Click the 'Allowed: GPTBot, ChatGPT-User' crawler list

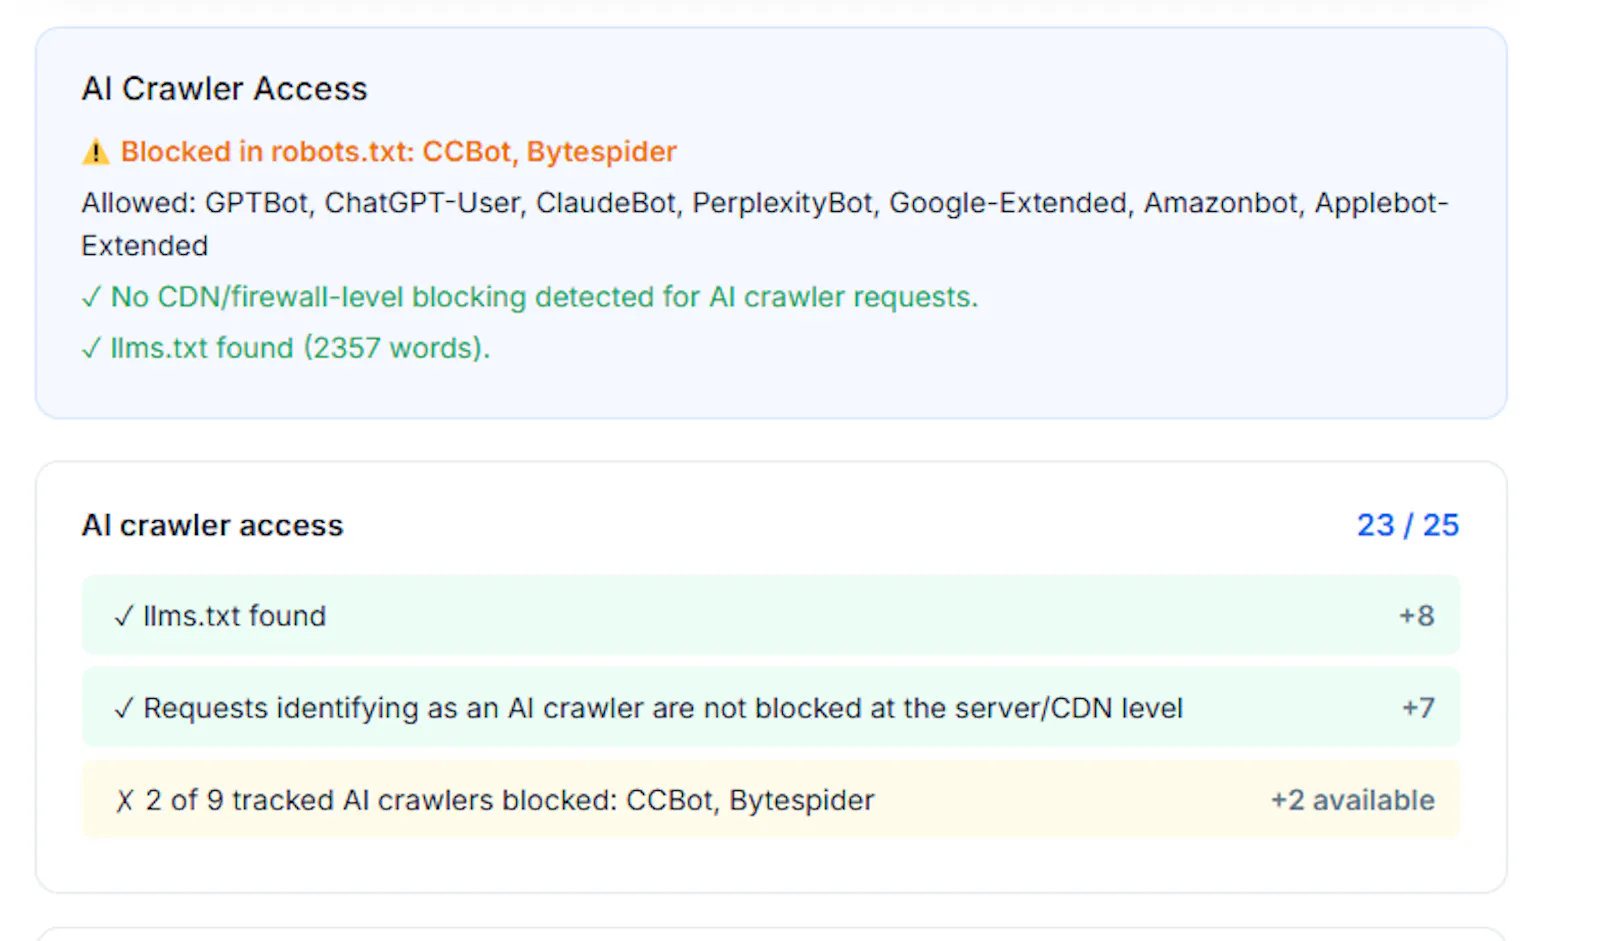[x=765, y=224]
